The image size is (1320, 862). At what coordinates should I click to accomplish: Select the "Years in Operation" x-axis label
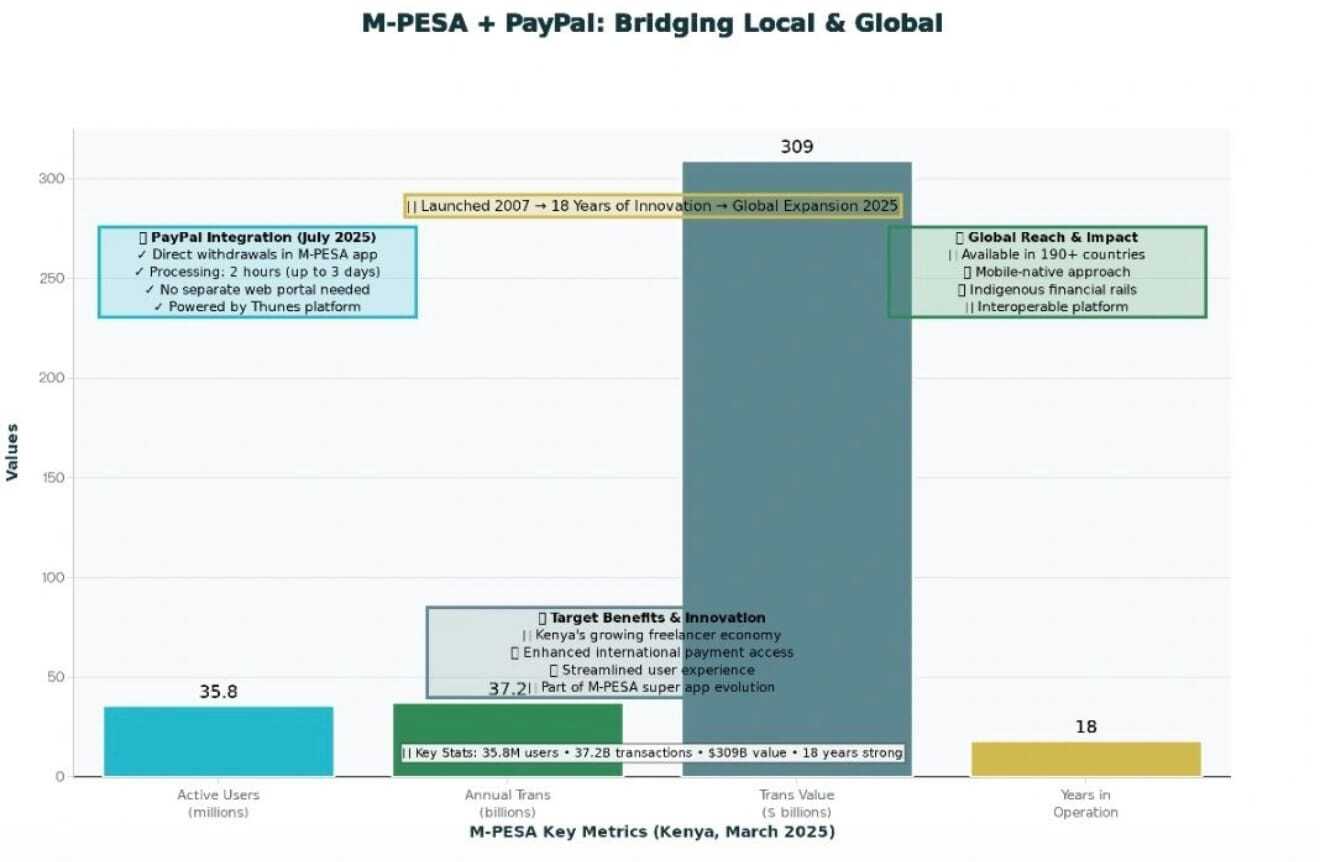point(1086,804)
